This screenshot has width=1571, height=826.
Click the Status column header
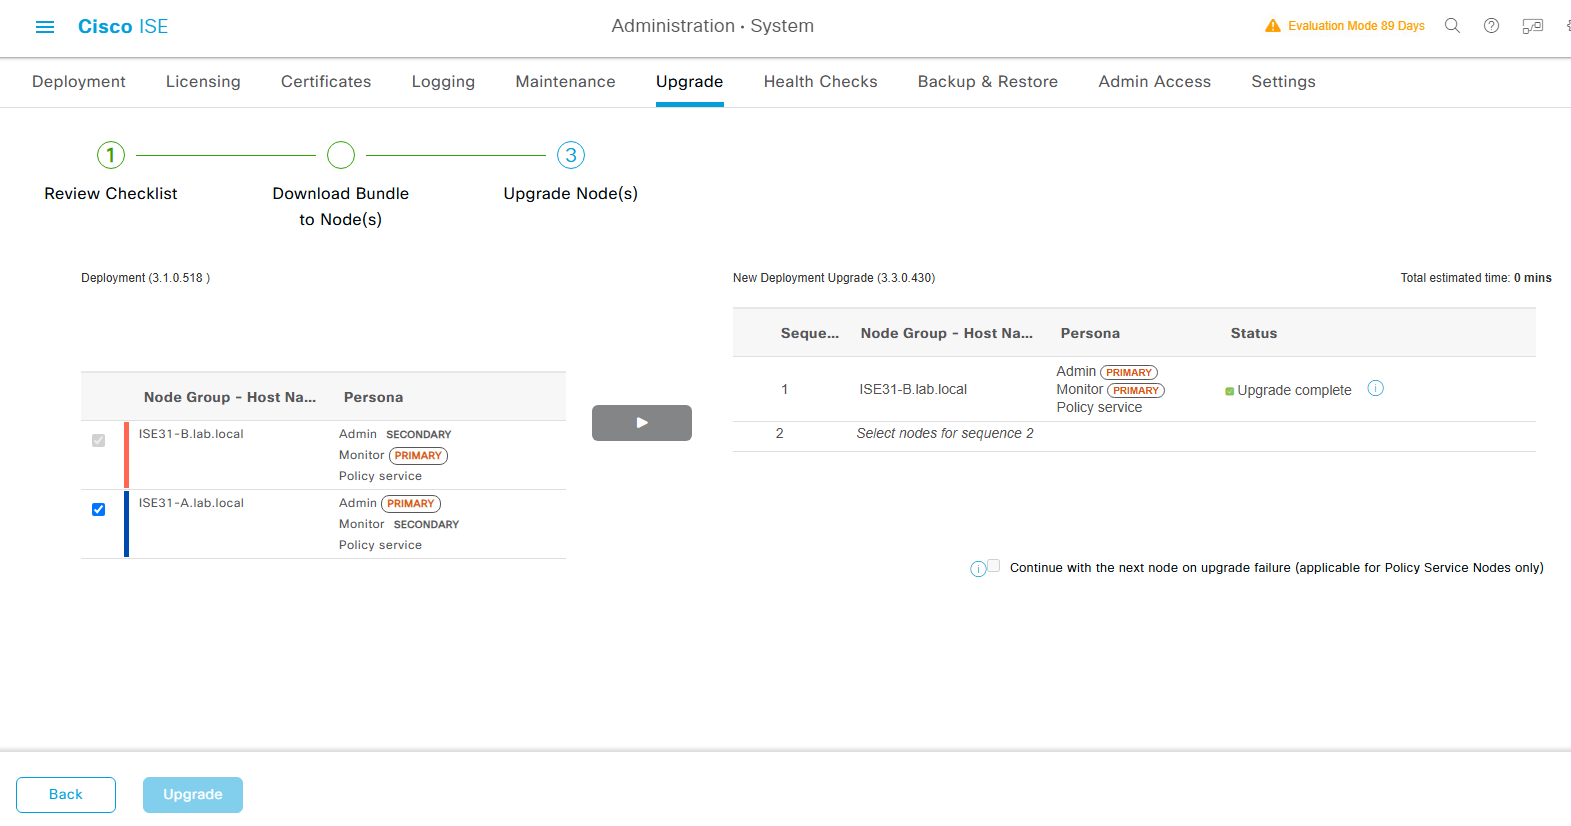(1254, 333)
